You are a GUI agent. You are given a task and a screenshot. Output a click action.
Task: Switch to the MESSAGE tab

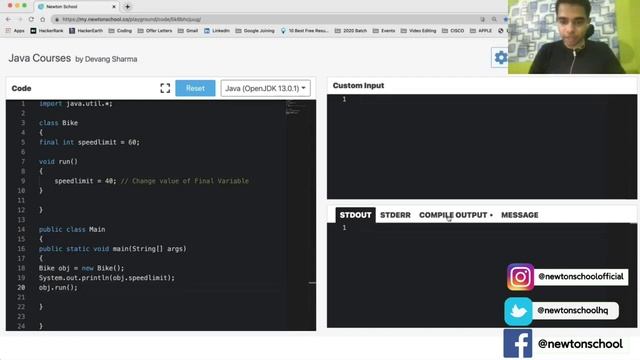[520, 215]
